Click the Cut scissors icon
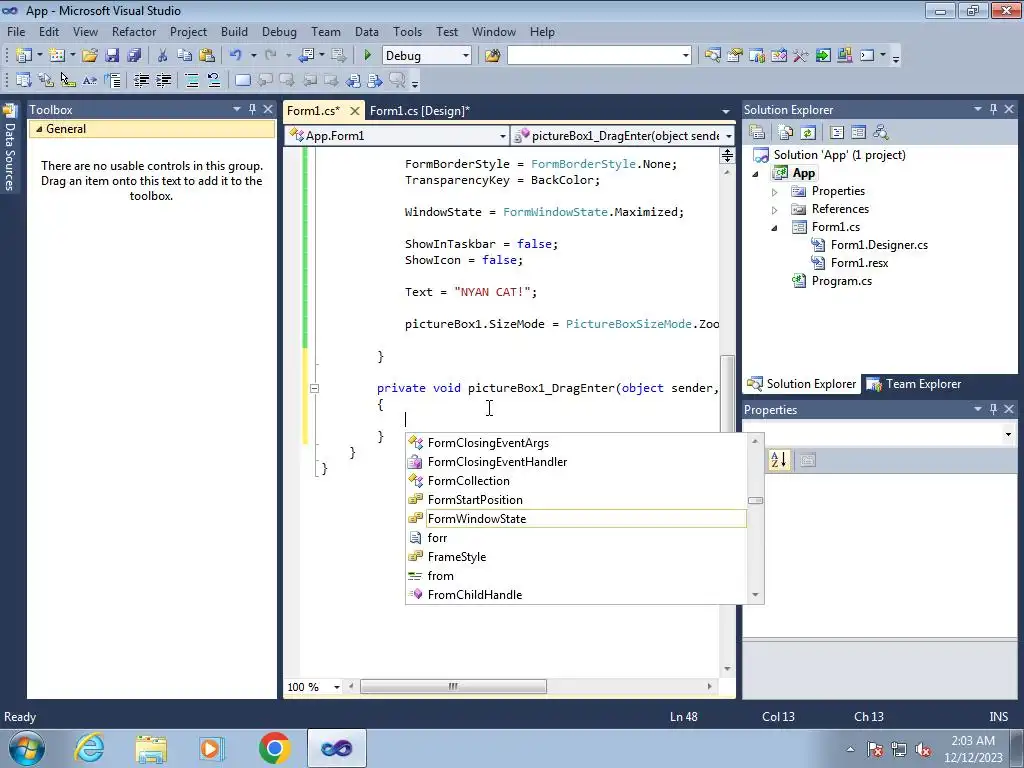 coord(163,56)
